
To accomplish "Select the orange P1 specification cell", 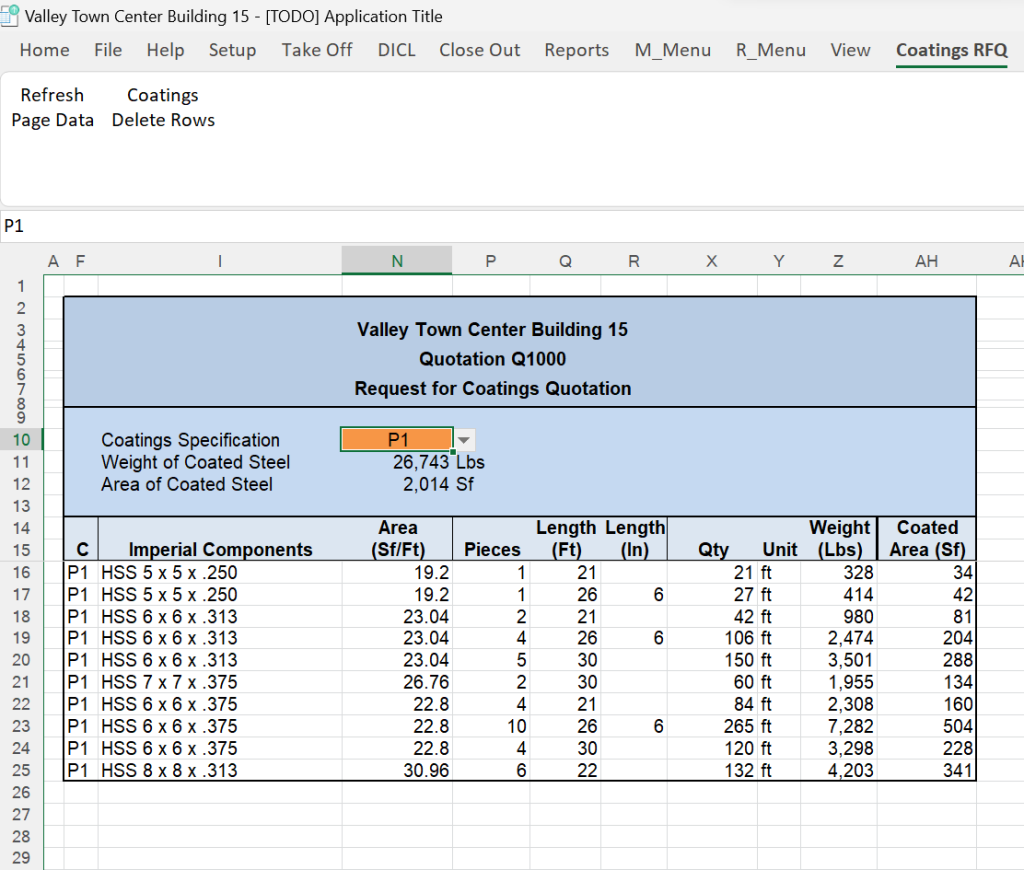I will [x=396, y=440].
